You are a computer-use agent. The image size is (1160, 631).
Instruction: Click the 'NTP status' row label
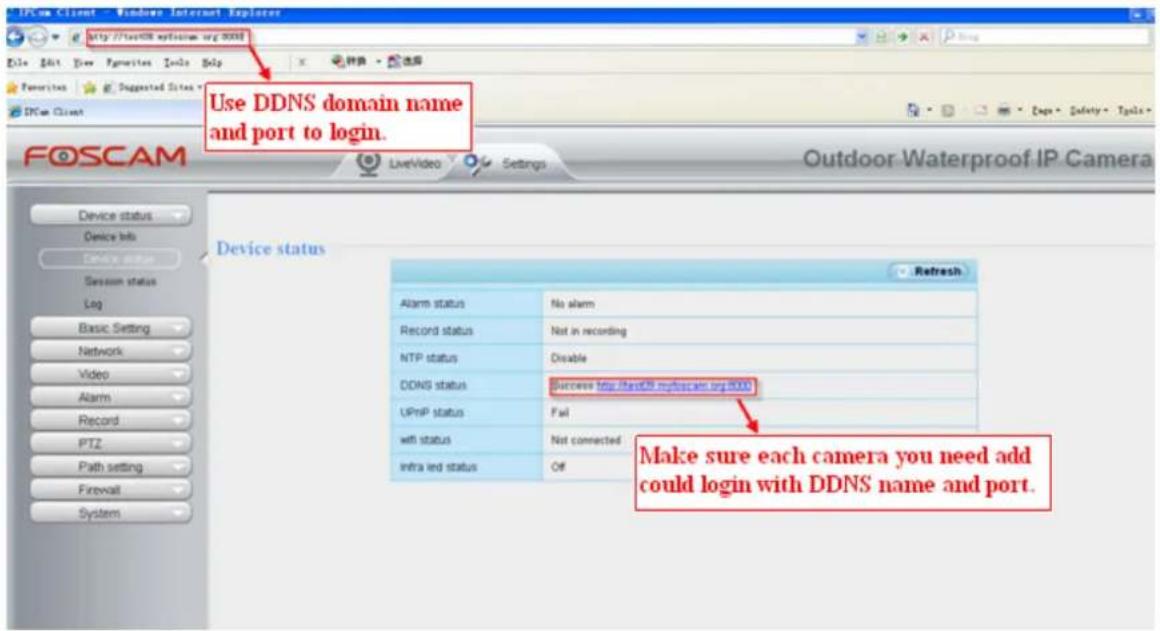[x=428, y=358]
